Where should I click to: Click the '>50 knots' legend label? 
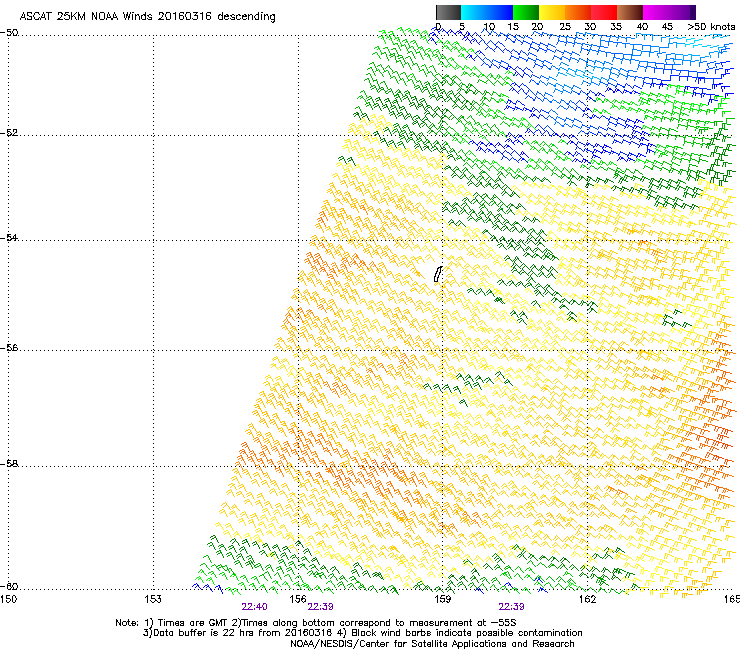pos(711,27)
